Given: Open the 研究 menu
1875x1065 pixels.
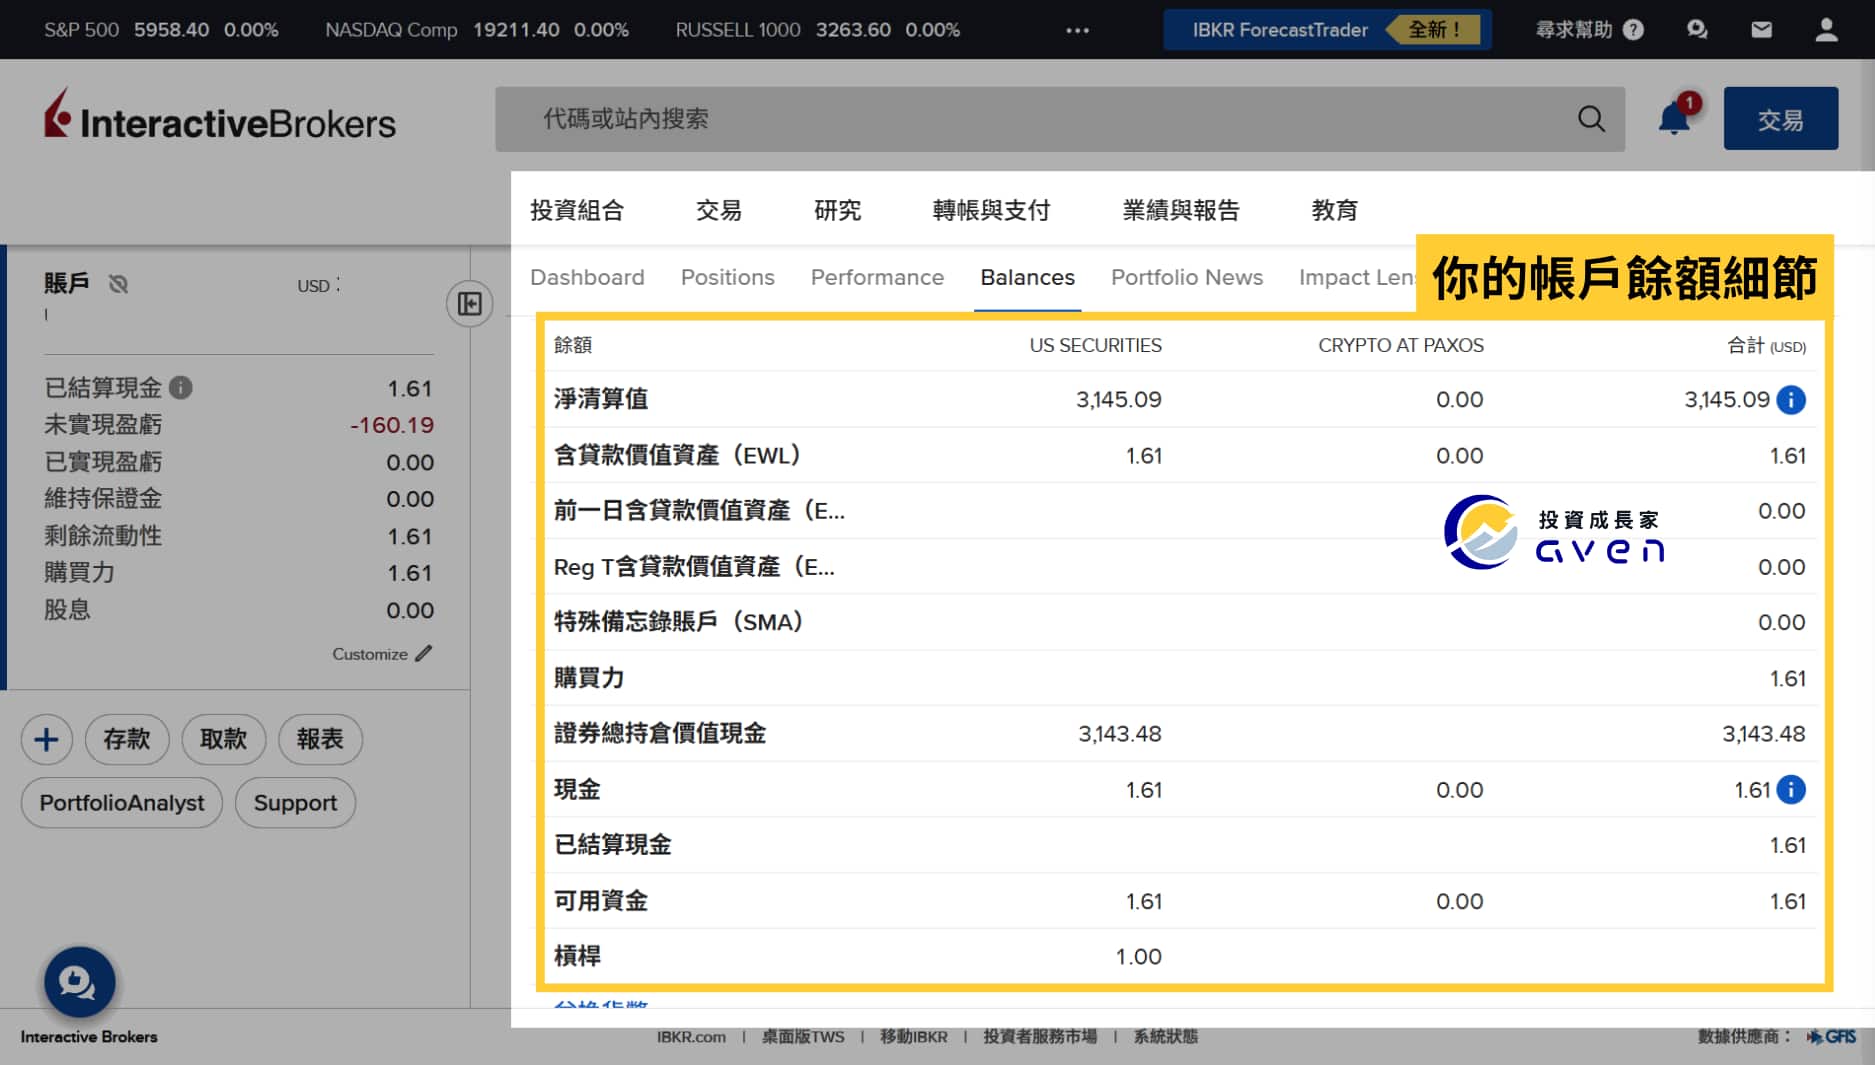Looking at the screenshot, I should 838,210.
